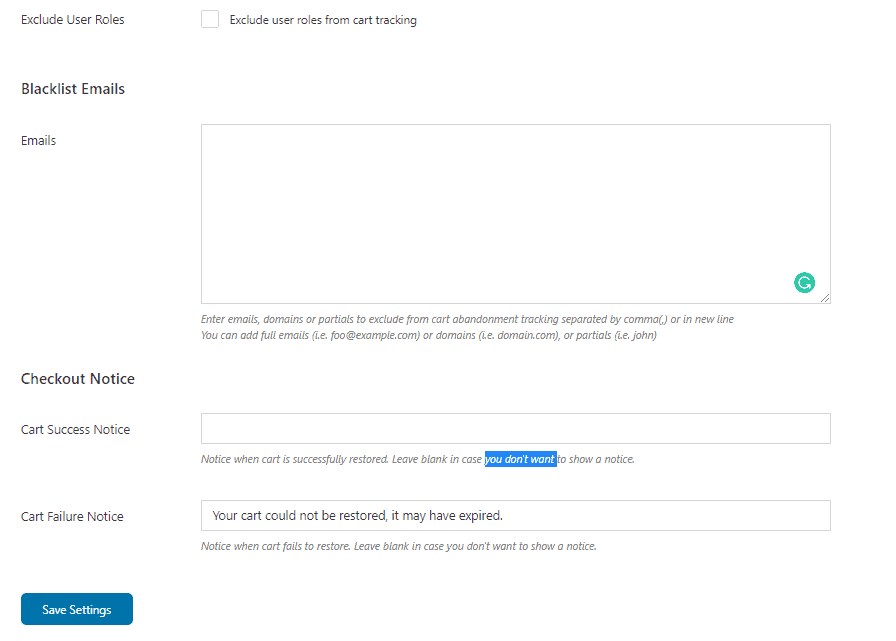This screenshot has height=641, width=896.
Task: Click the Grammarly icon in Emails box
Action: (804, 282)
